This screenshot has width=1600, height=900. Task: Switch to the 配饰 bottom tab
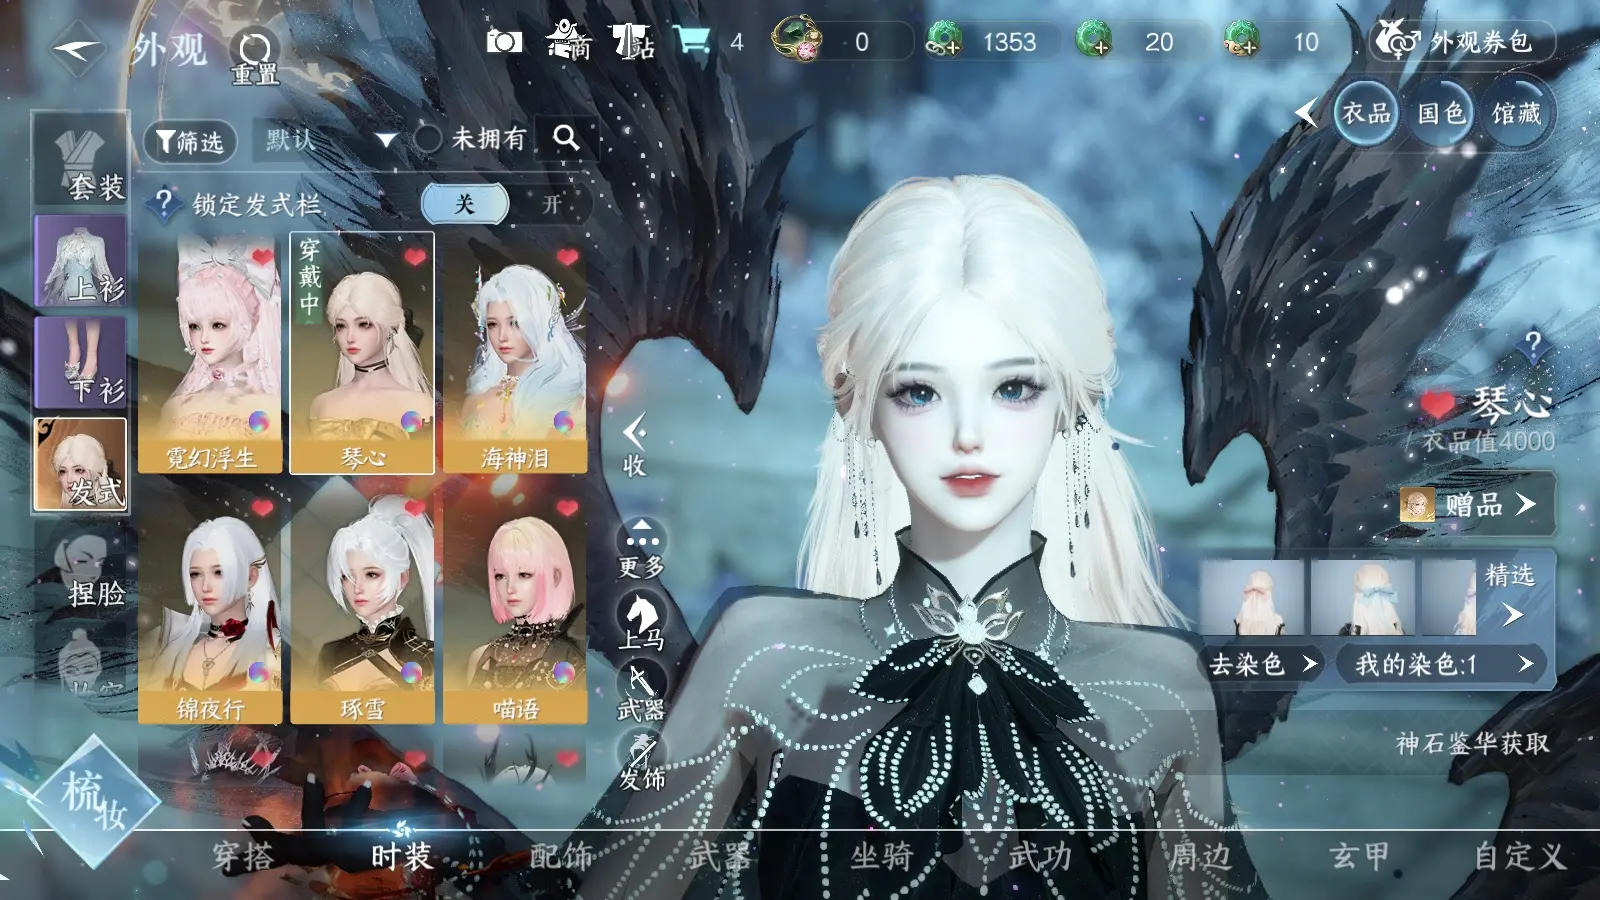(x=561, y=857)
